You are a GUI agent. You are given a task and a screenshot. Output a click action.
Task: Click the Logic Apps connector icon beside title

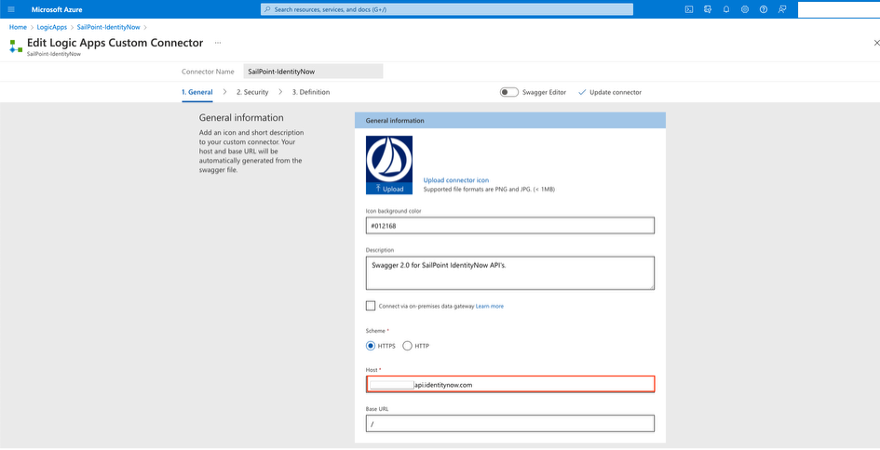click(x=16, y=46)
